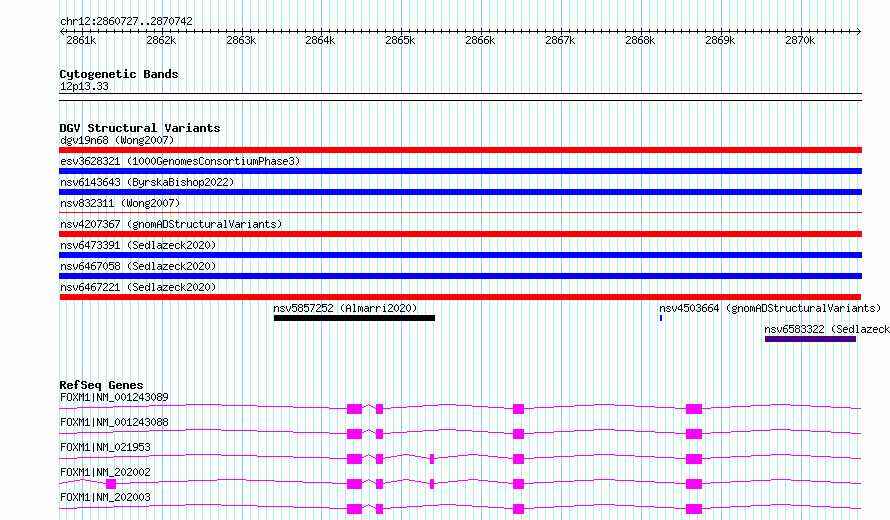Viewport: 890px width, 520px height.
Task: Click the 2861k ruler tick label
Action: pos(81,40)
